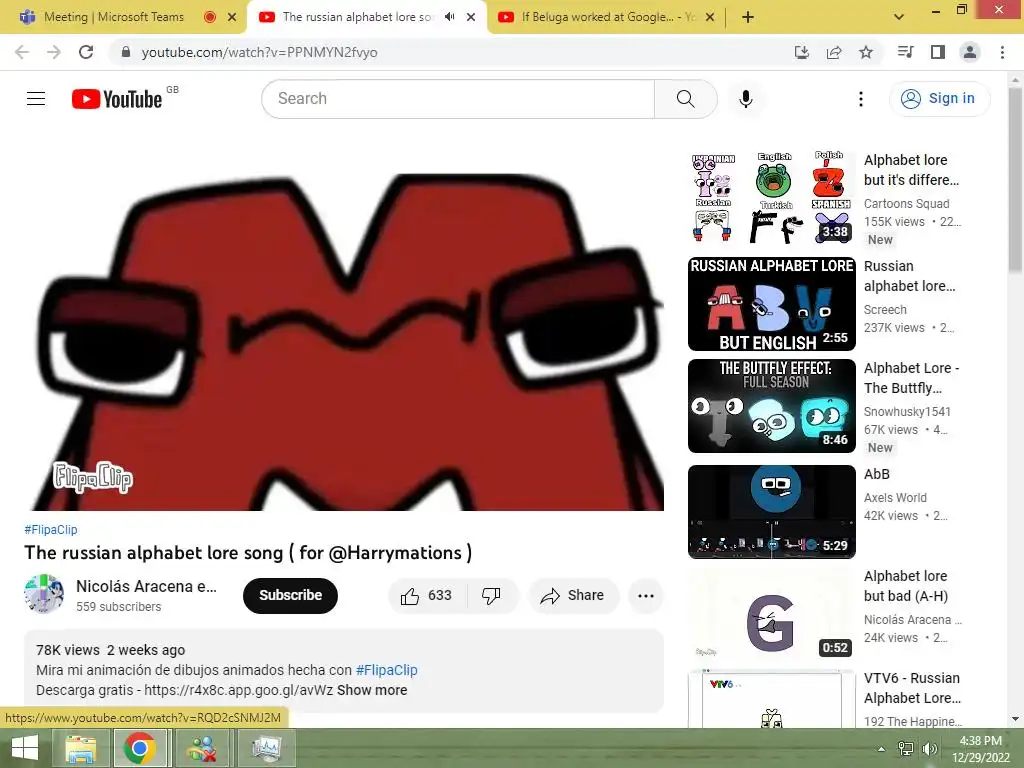Viewport: 1024px width, 768px height.
Task: Open Russian Alphabet Lore But English thumbnail
Action: click(771, 304)
